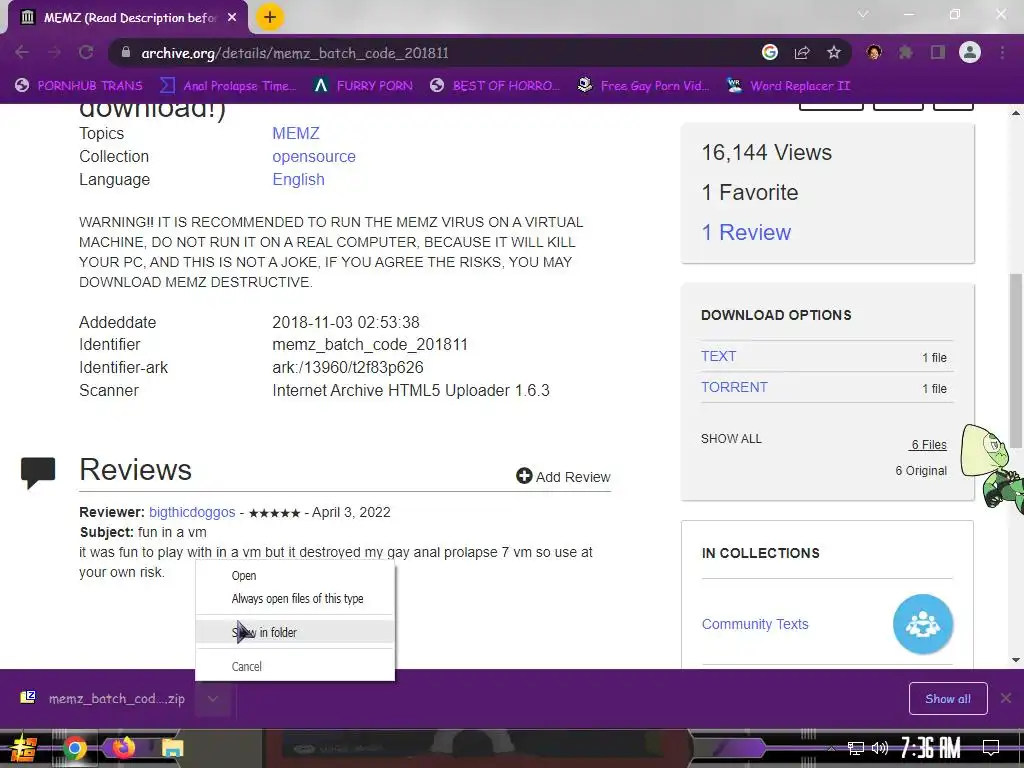Open the notification center icon
The width and height of the screenshot is (1024, 768).
[x=991, y=748]
